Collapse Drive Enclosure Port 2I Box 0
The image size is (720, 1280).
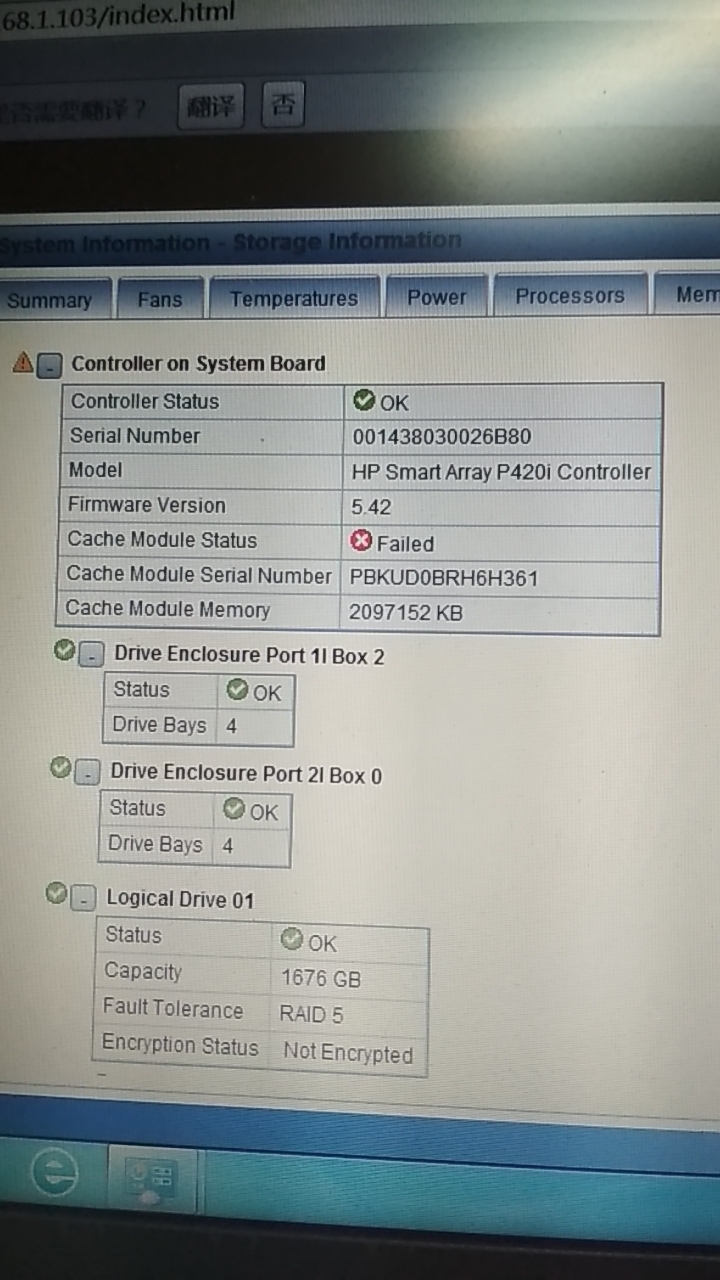(87, 773)
